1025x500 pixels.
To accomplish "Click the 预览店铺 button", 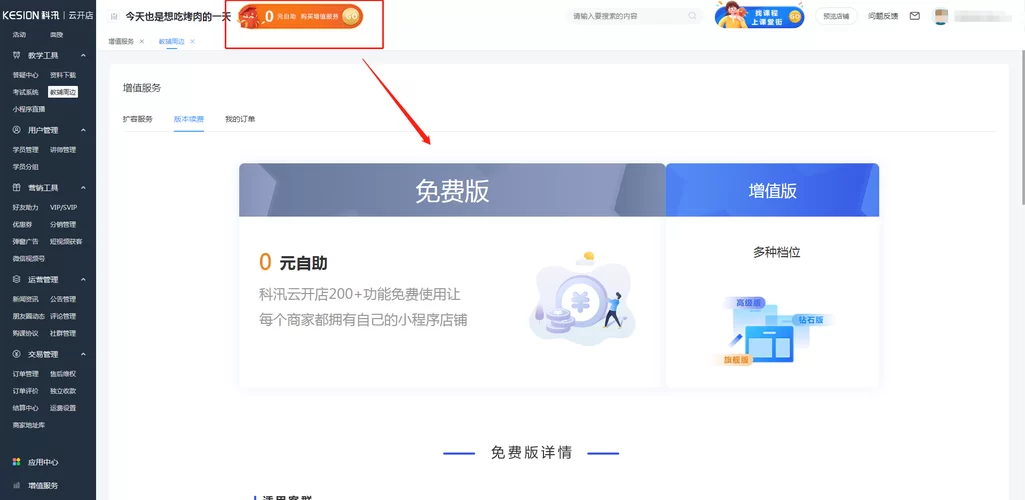I will pos(836,16).
